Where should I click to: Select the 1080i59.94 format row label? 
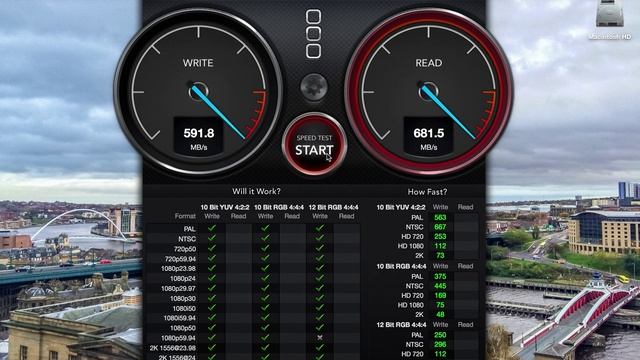[179, 318]
